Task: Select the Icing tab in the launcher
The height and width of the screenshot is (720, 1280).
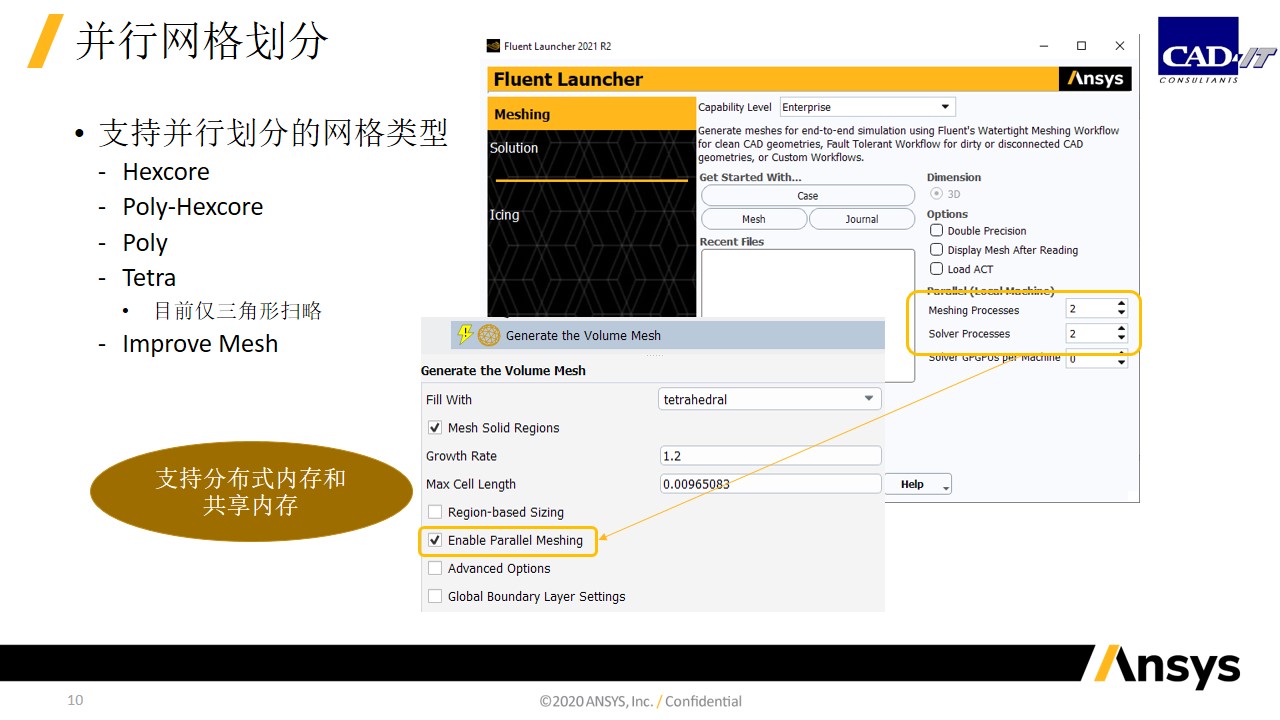Action: [504, 215]
